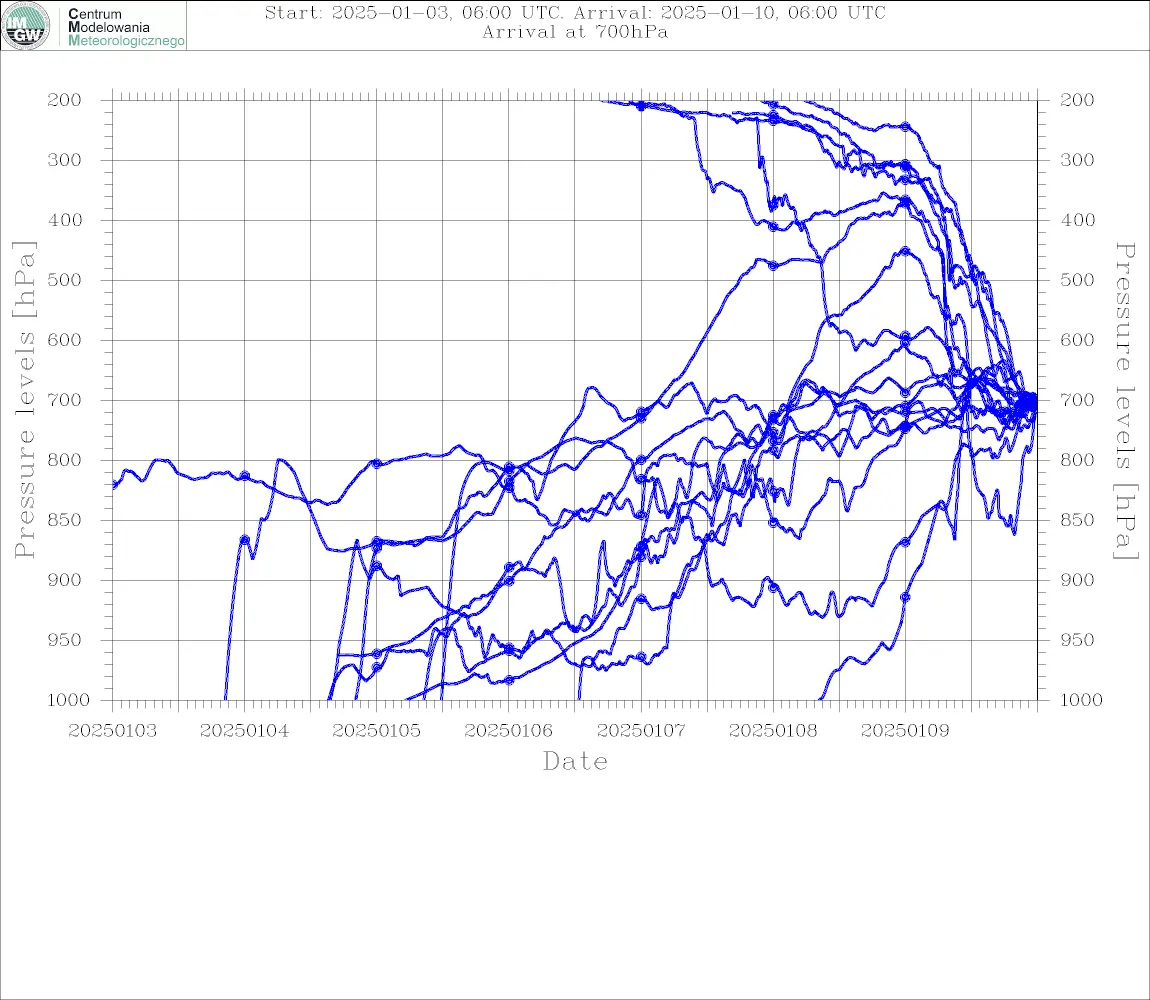The height and width of the screenshot is (1000, 1150).
Task: Click the IMGW circular logo icon
Action: pyautogui.click(x=26, y=26)
